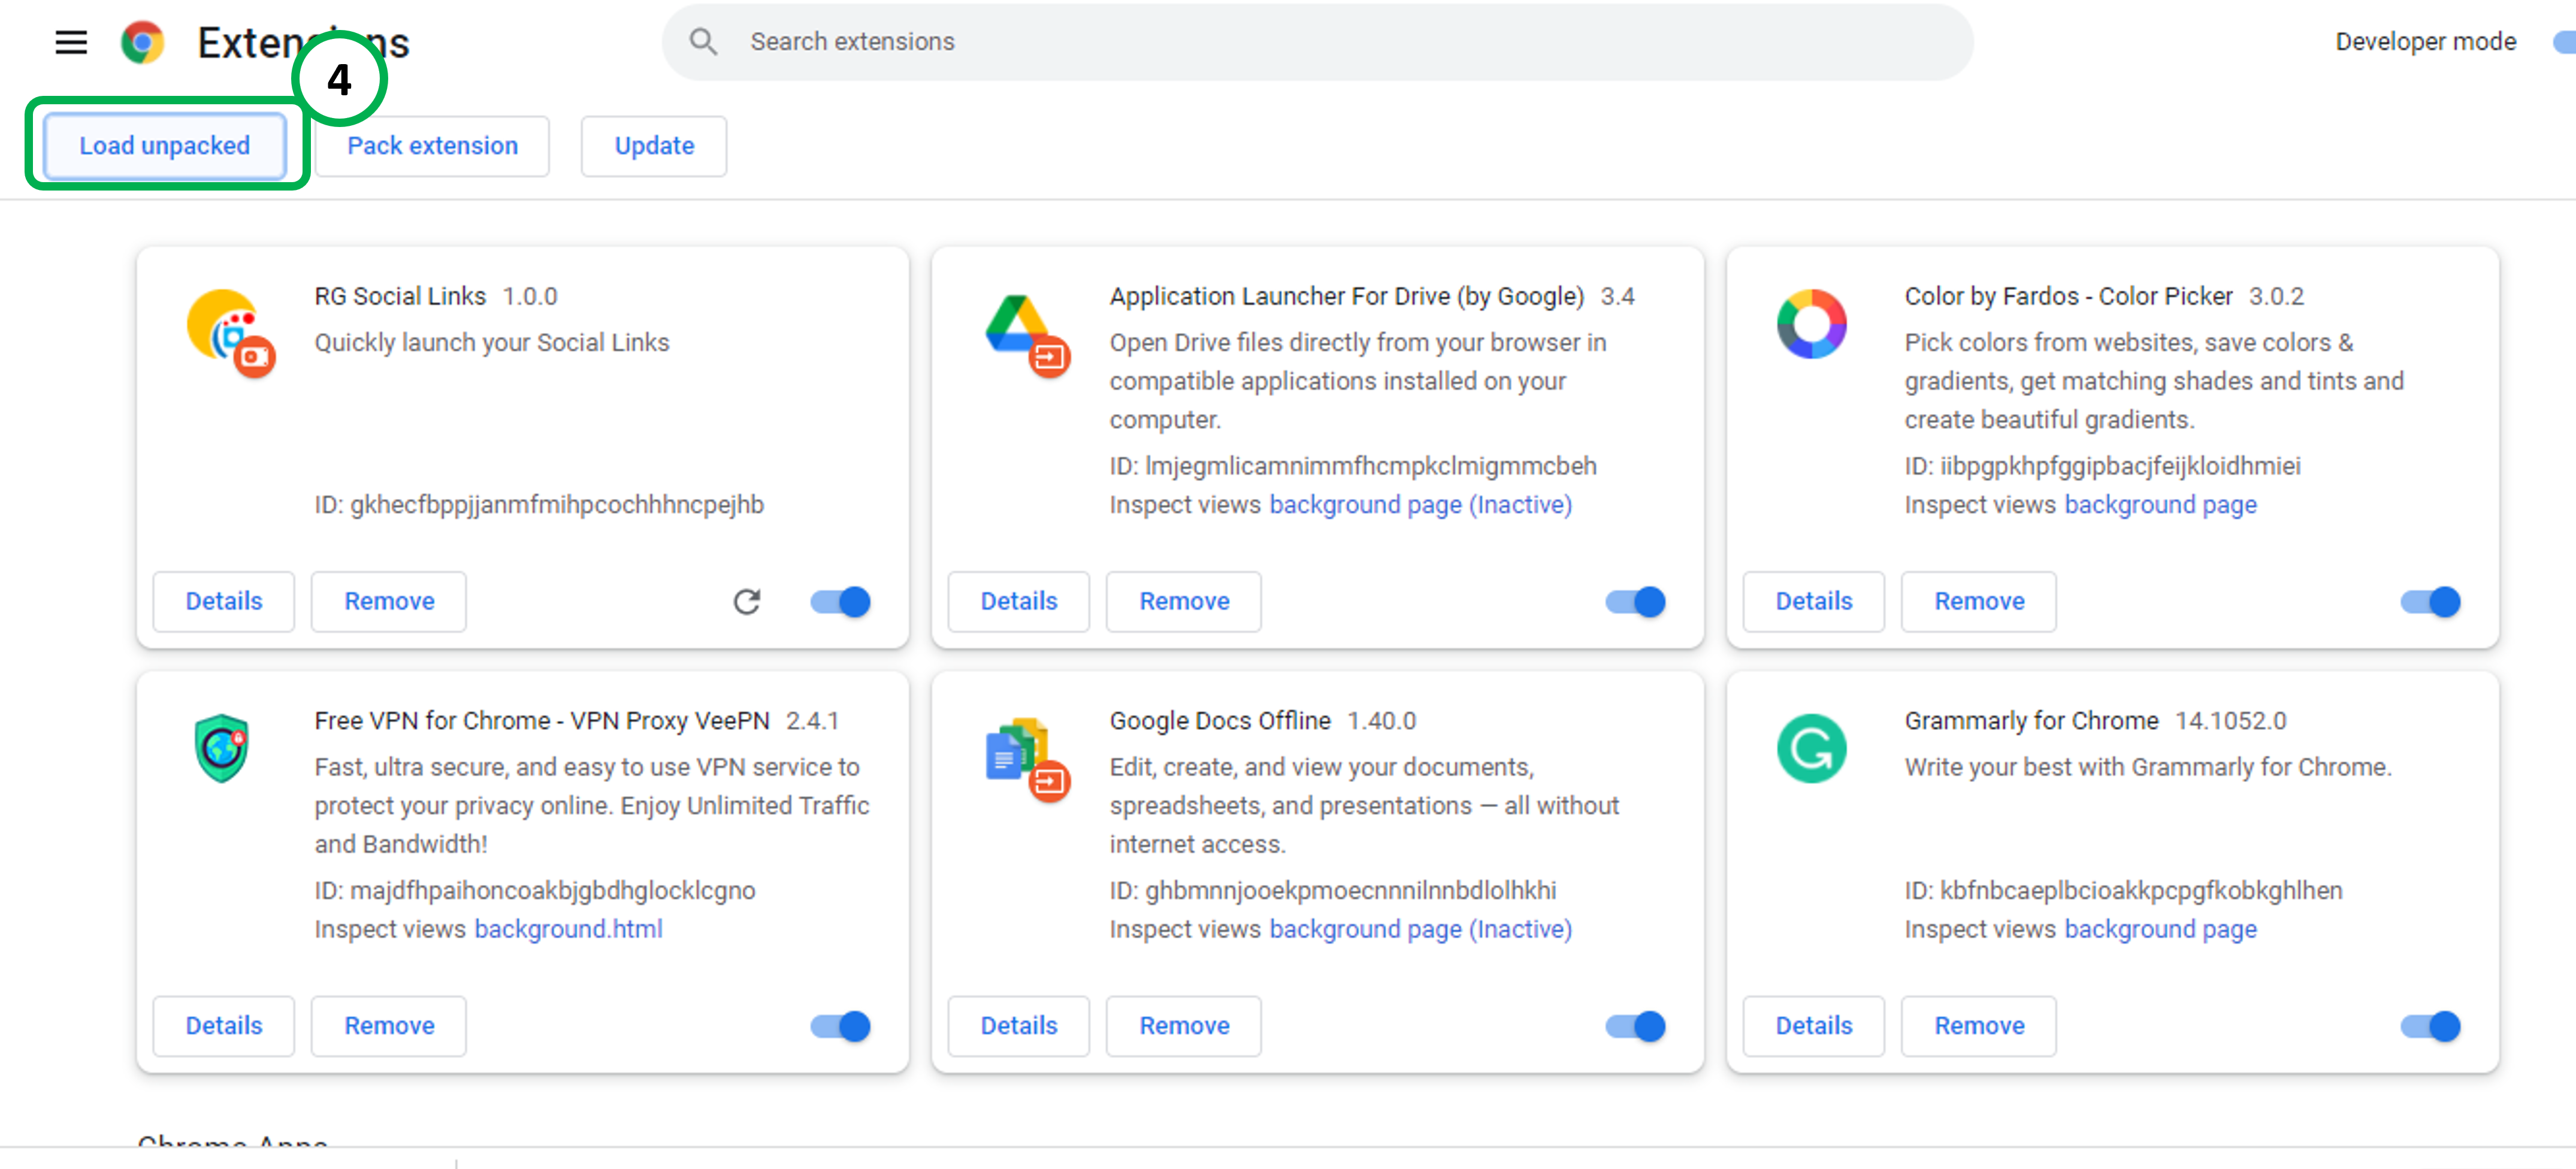2576x1169 pixels.
Task: Click Application Launcher For Drive title
Action: pos(1346,296)
